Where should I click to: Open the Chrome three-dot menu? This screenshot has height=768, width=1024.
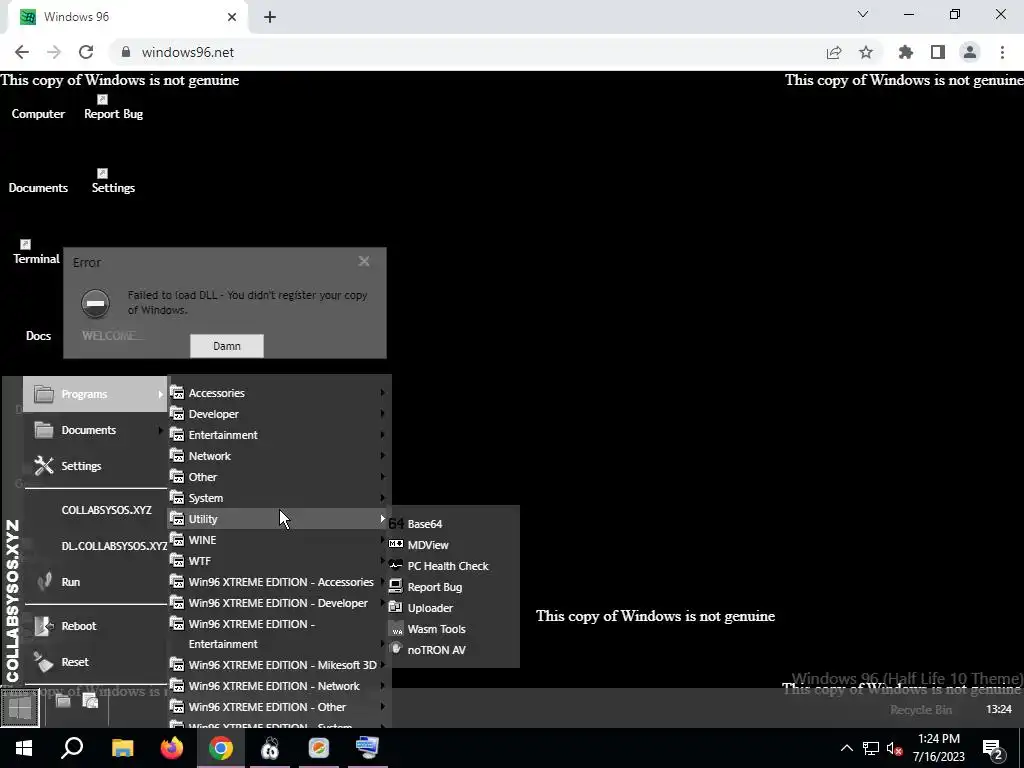tap(1002, 52)
